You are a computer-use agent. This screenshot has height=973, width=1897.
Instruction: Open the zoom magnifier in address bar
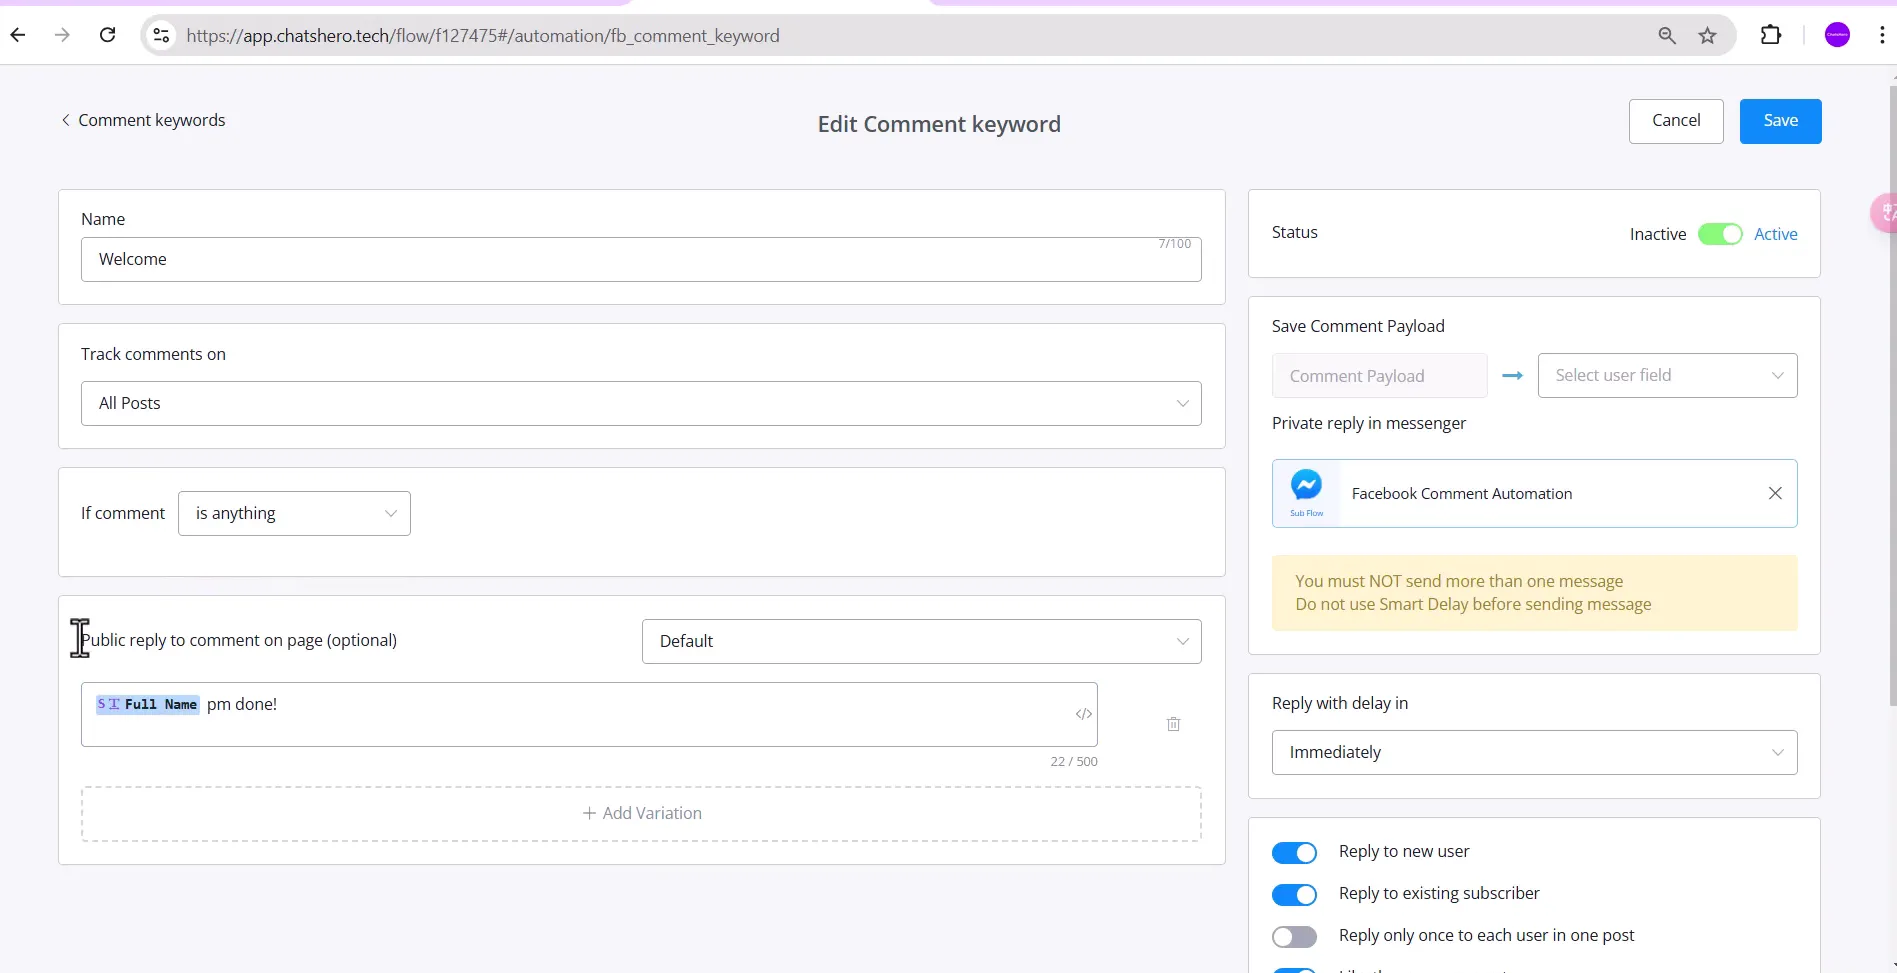click(x=1666, y=35)
